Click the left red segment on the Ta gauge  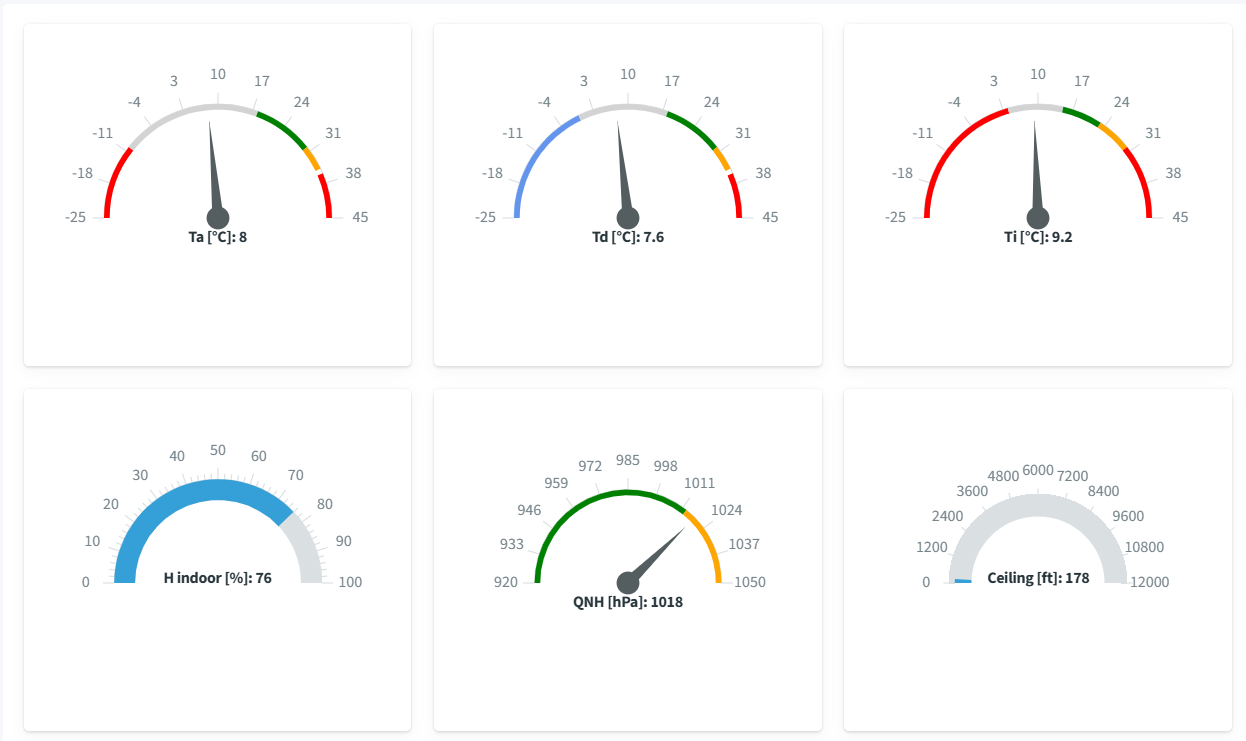114,180
